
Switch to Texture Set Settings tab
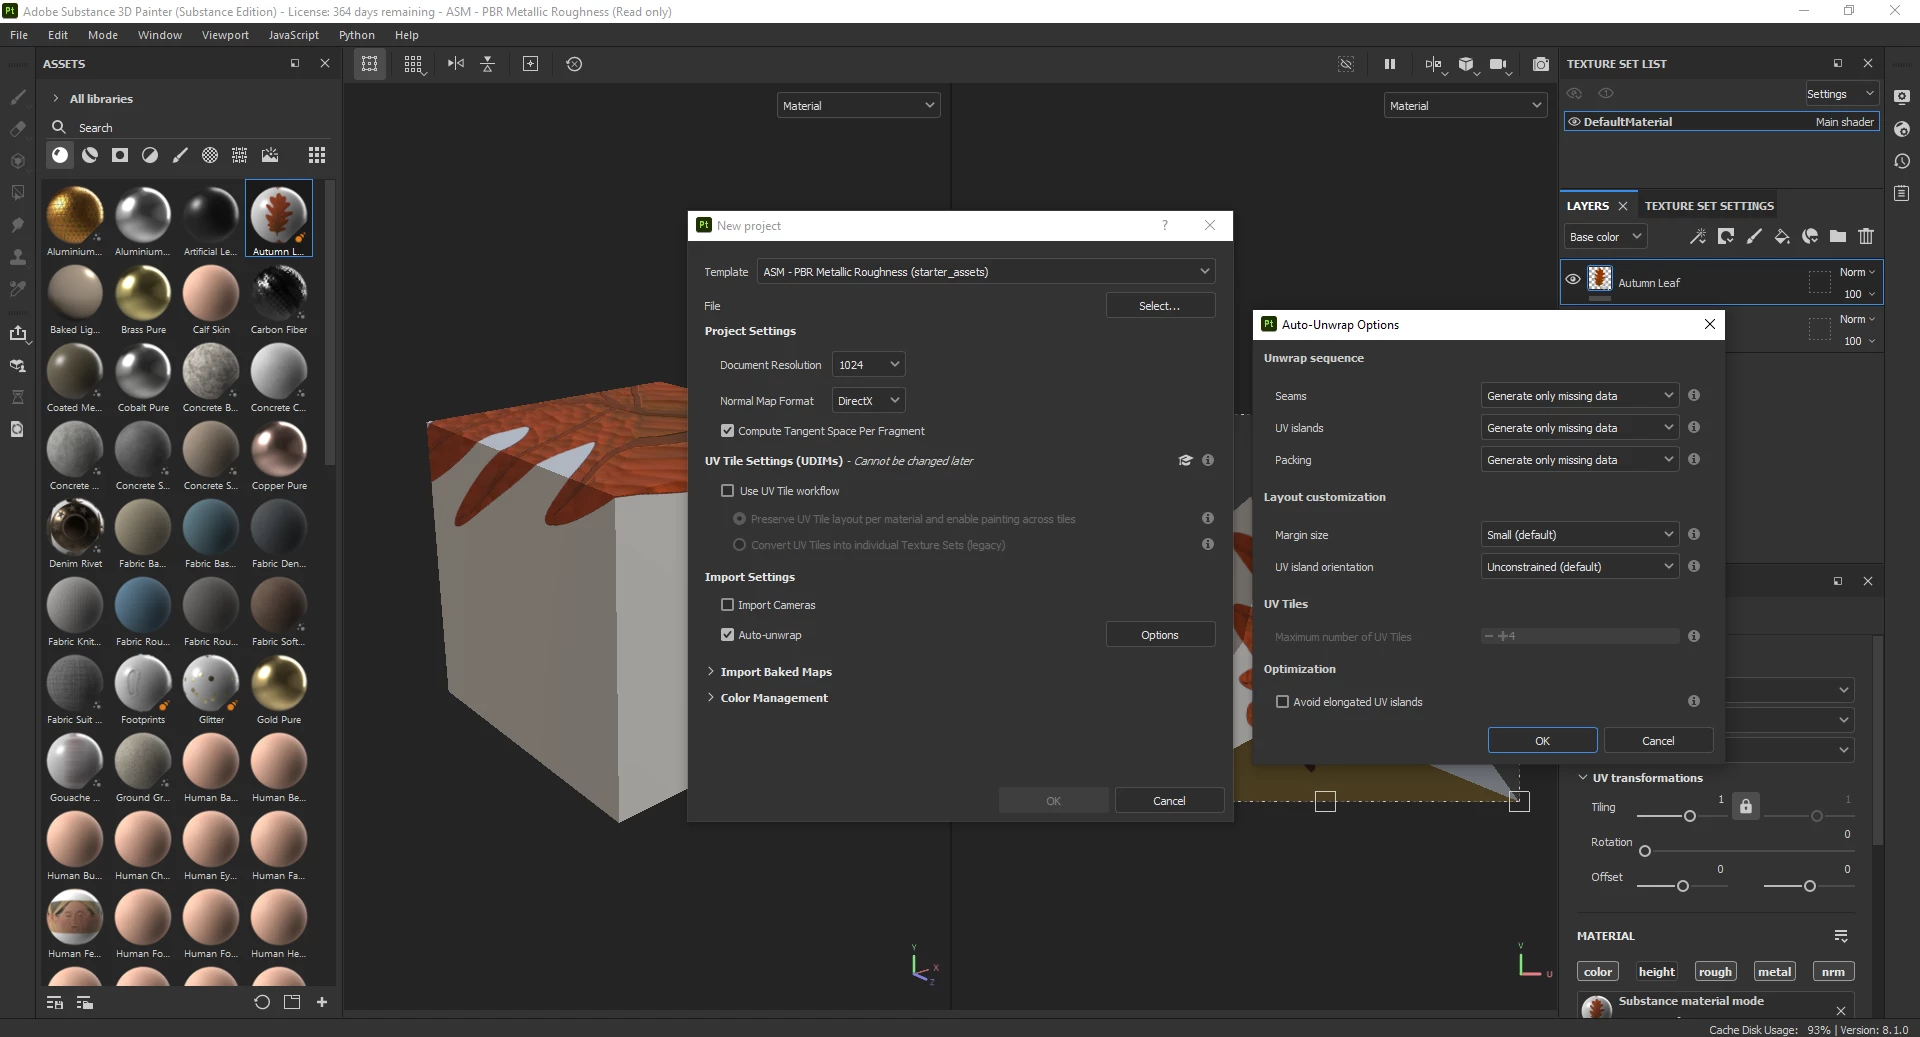1709,206
